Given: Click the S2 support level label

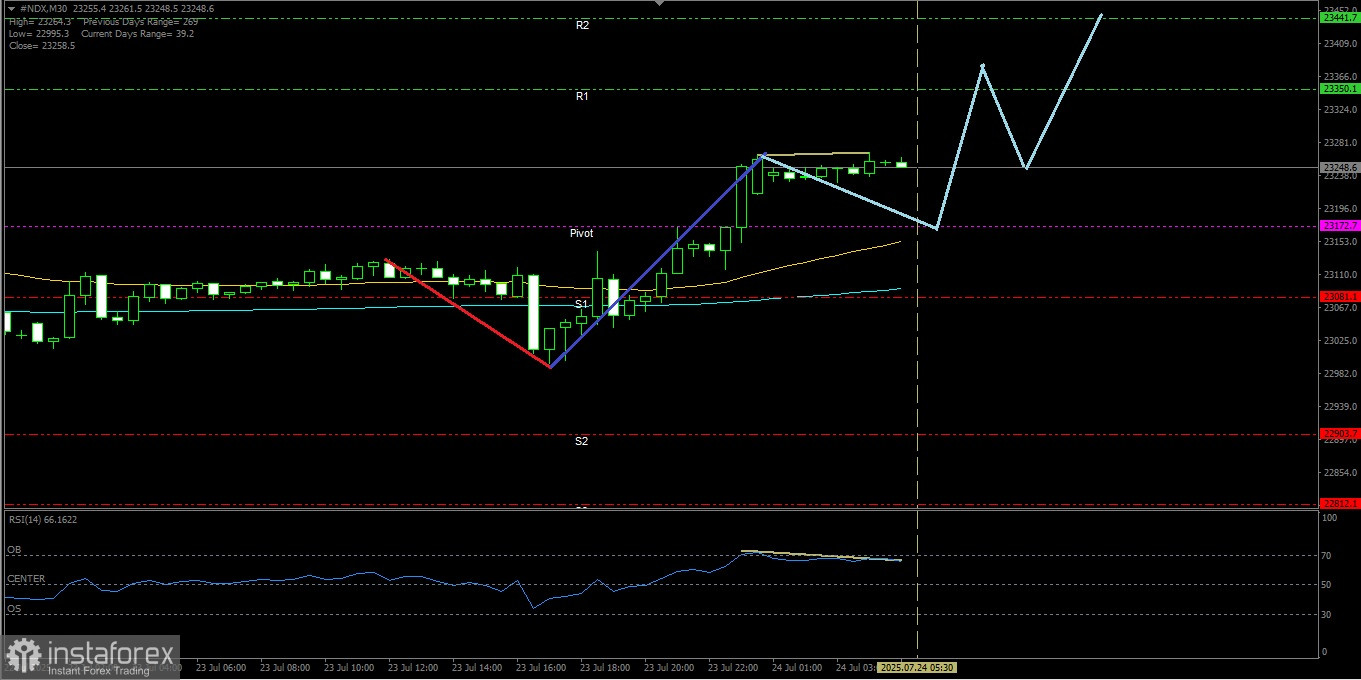Looking at the screenshot, I should point(581,441).
